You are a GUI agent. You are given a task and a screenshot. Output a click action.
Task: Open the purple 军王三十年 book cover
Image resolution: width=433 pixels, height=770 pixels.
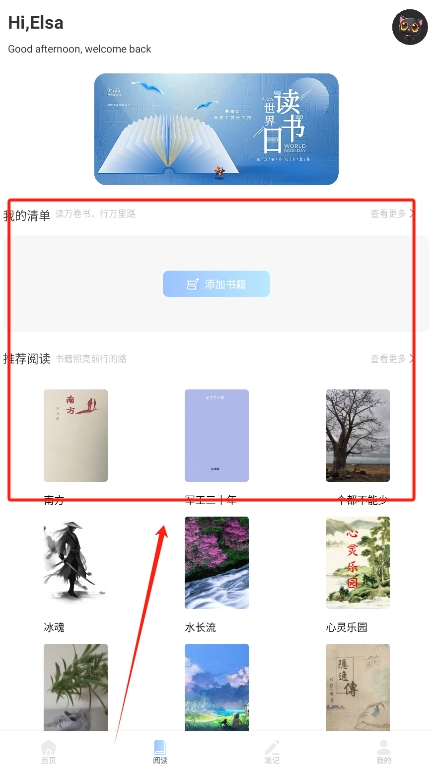[216, 436]
